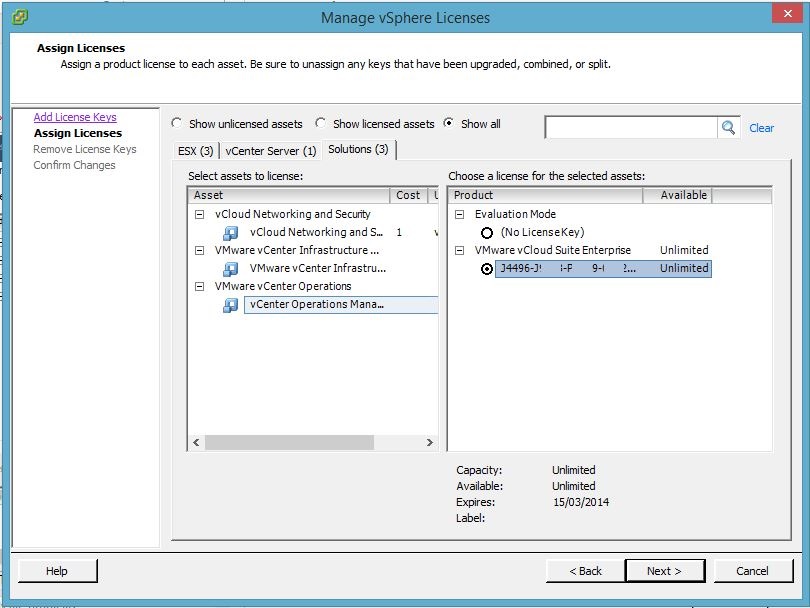Go back with the < Back button
The height and width of the screenshot is (608, 810).
point(585,571)
